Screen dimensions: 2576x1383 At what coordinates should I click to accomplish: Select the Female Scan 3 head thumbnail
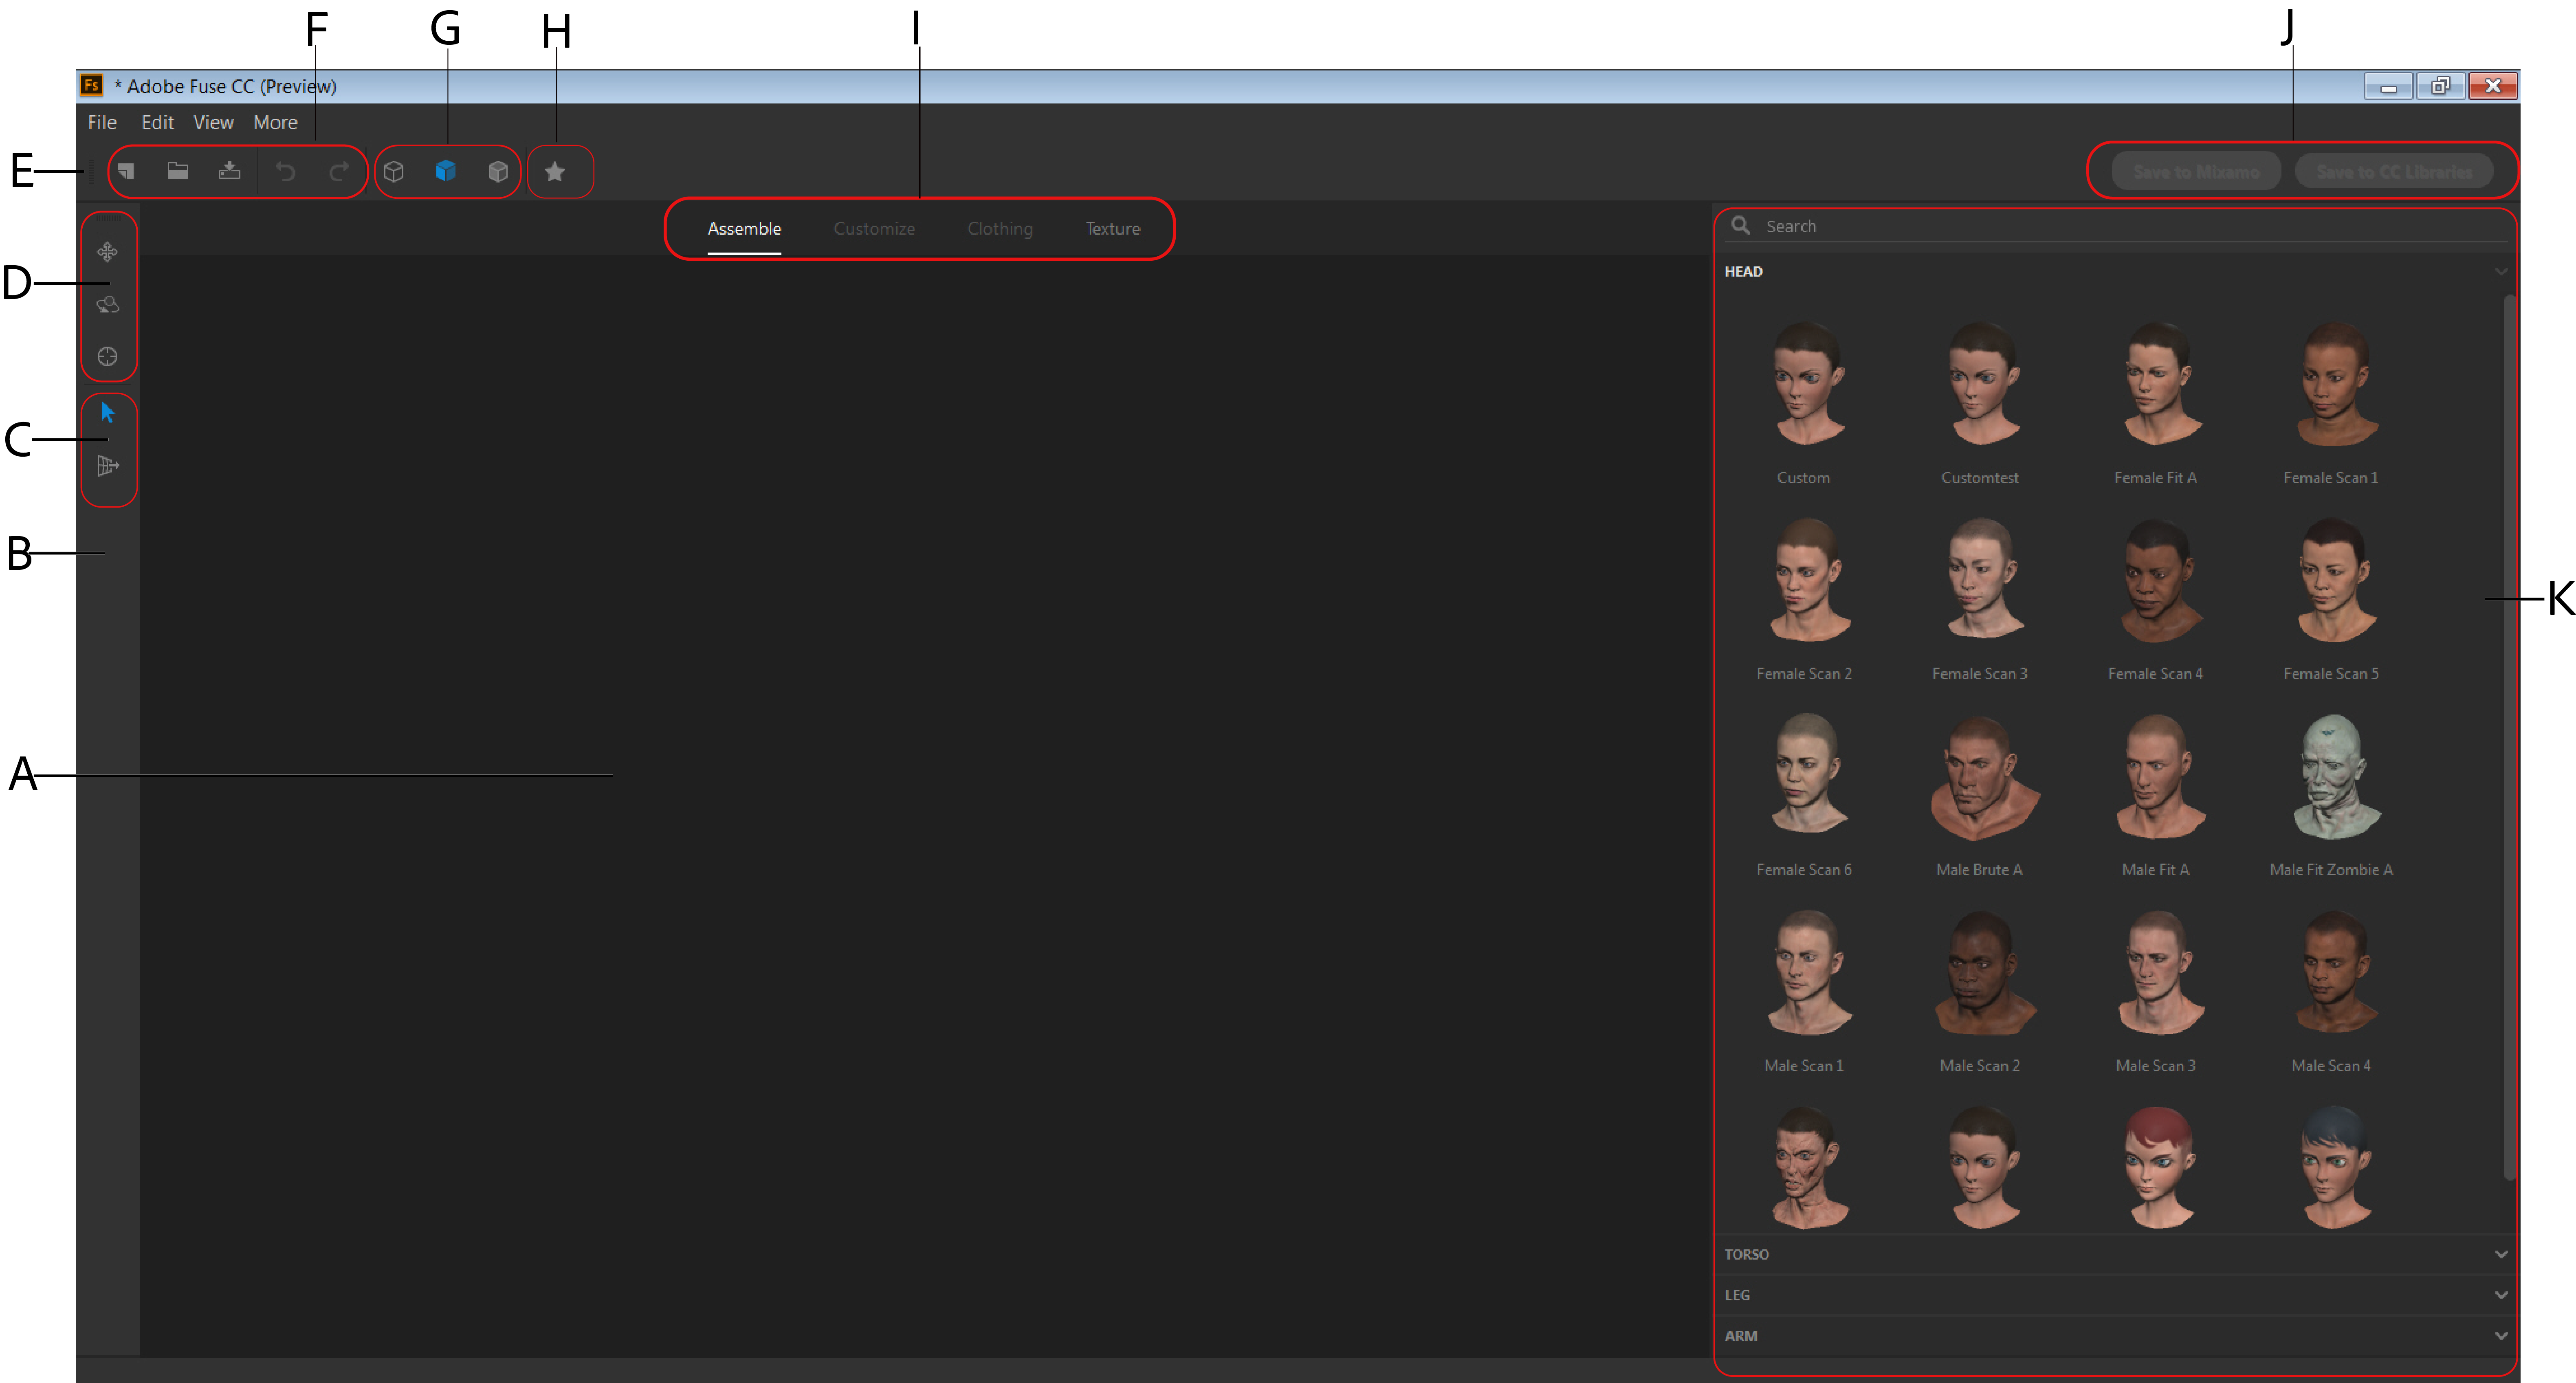(x=1980, y=580)
